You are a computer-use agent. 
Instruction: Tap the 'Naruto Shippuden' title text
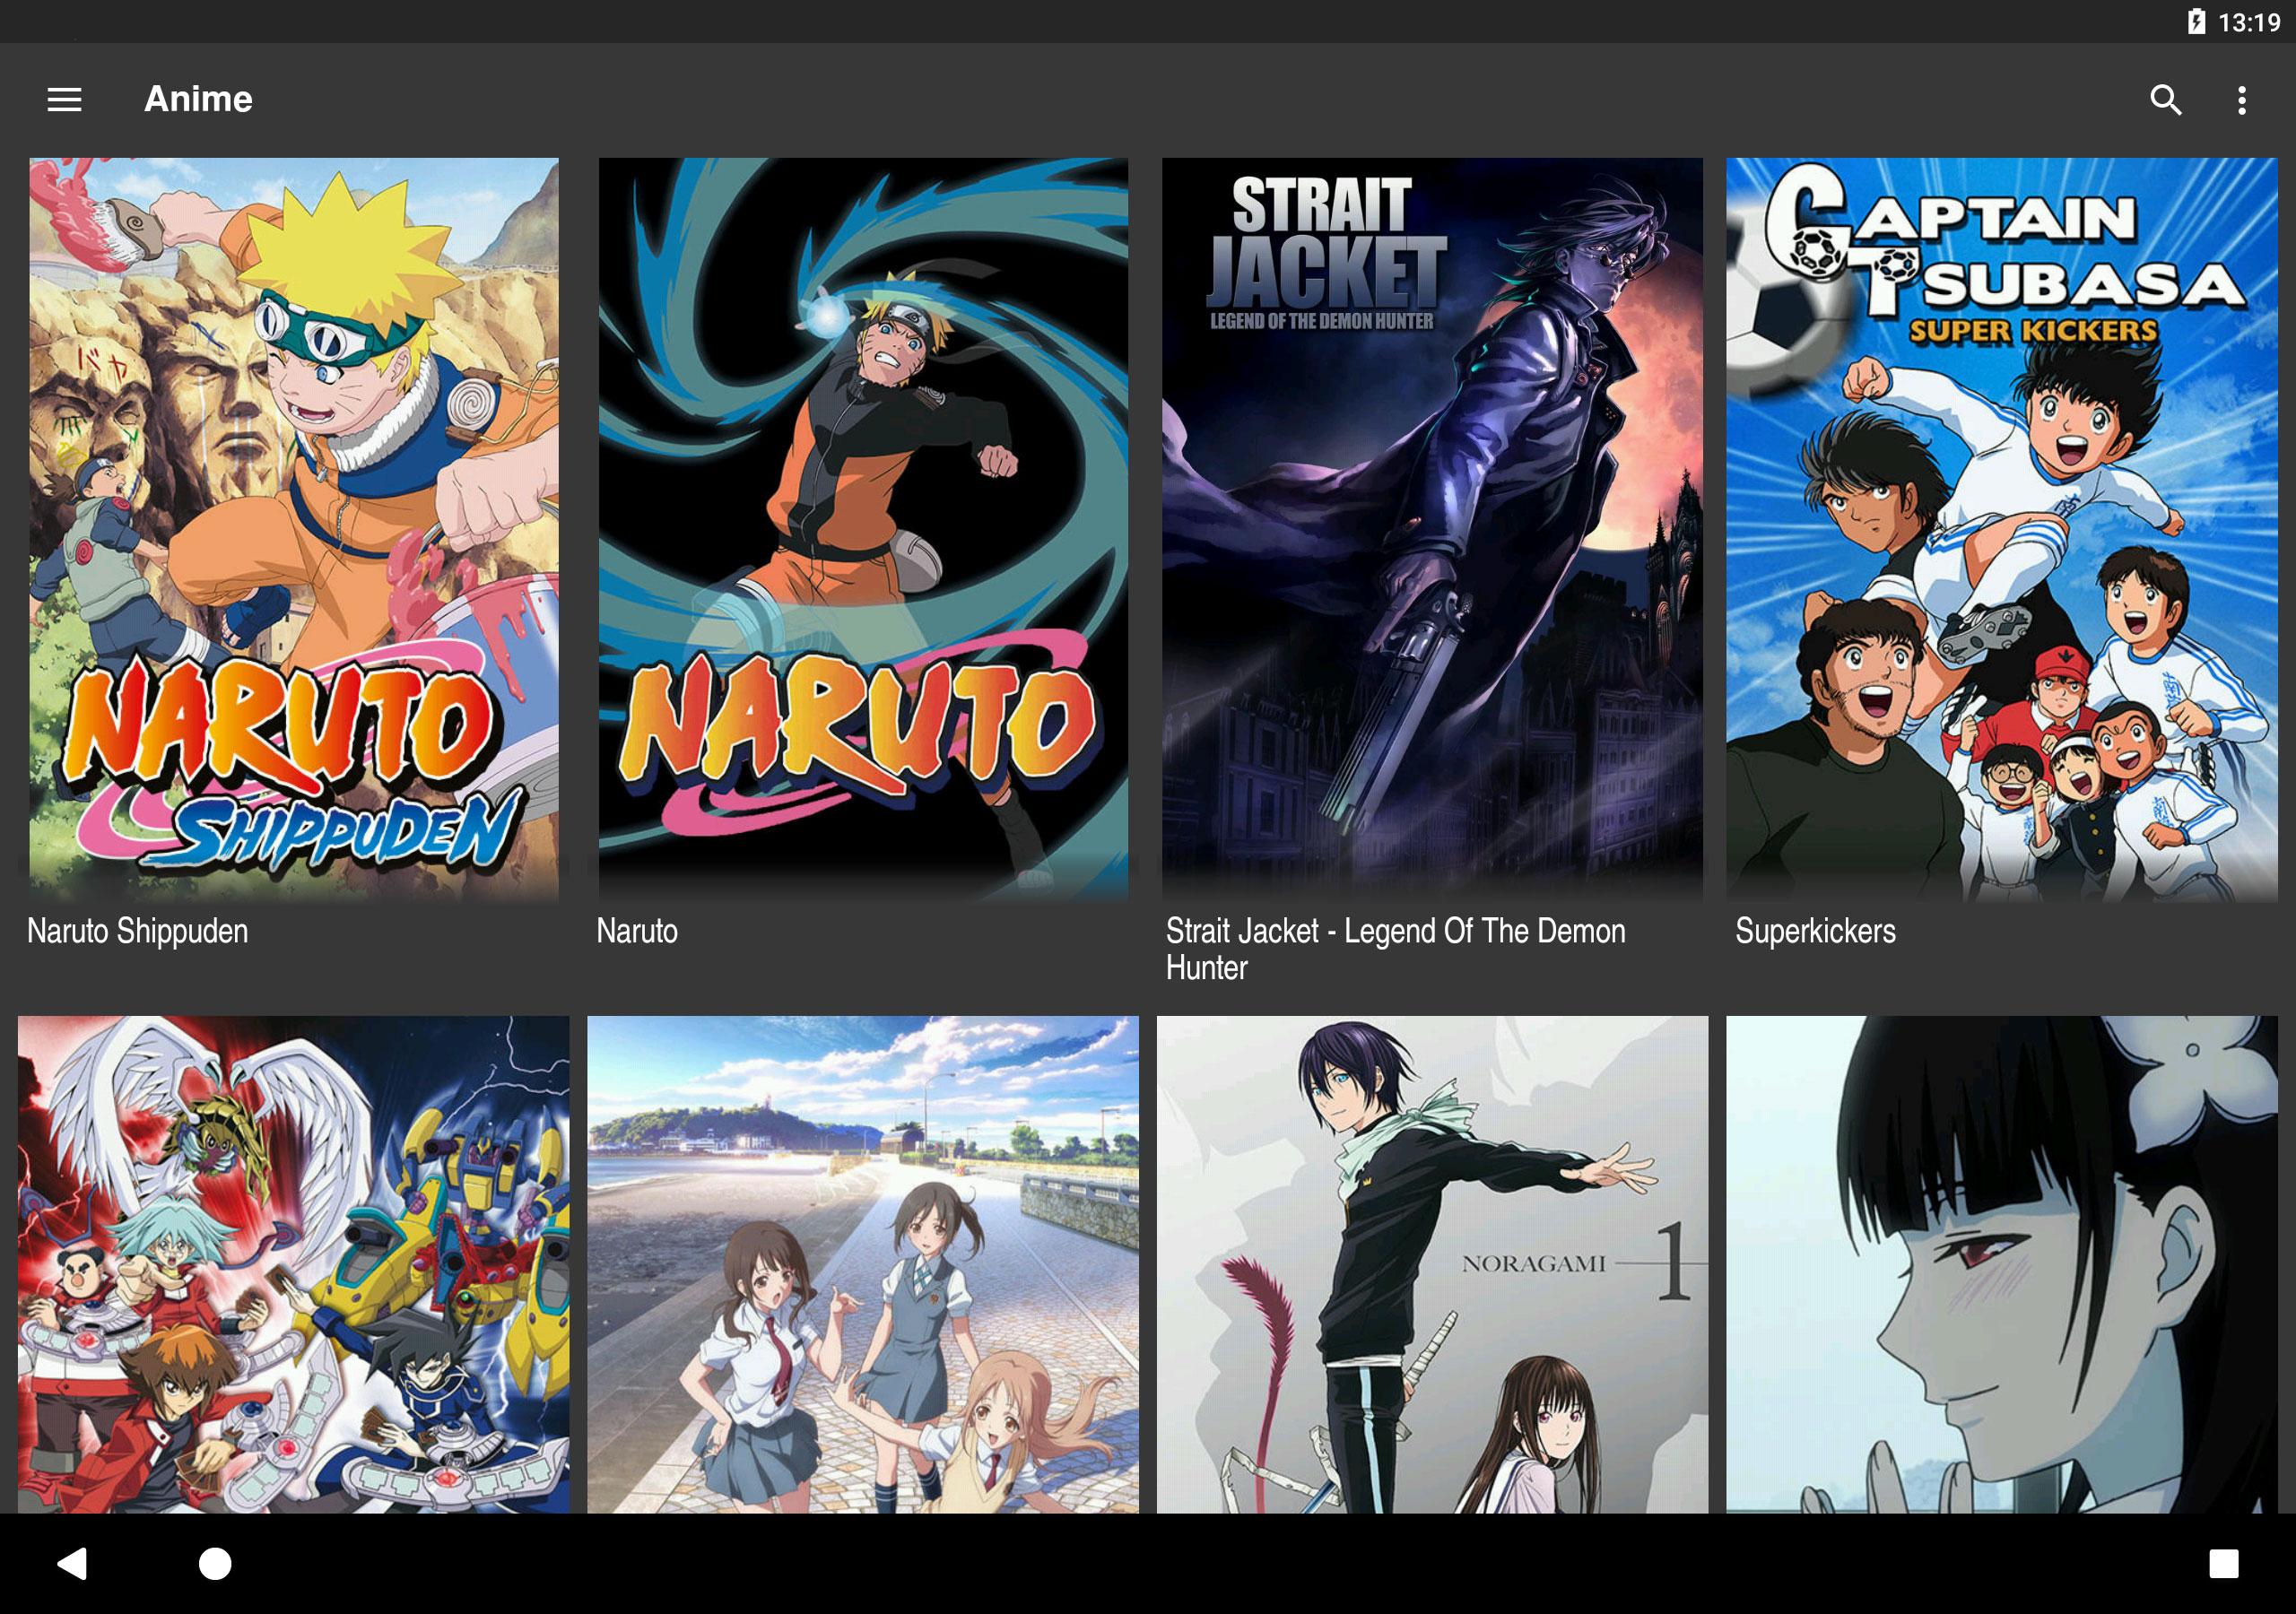138,931
